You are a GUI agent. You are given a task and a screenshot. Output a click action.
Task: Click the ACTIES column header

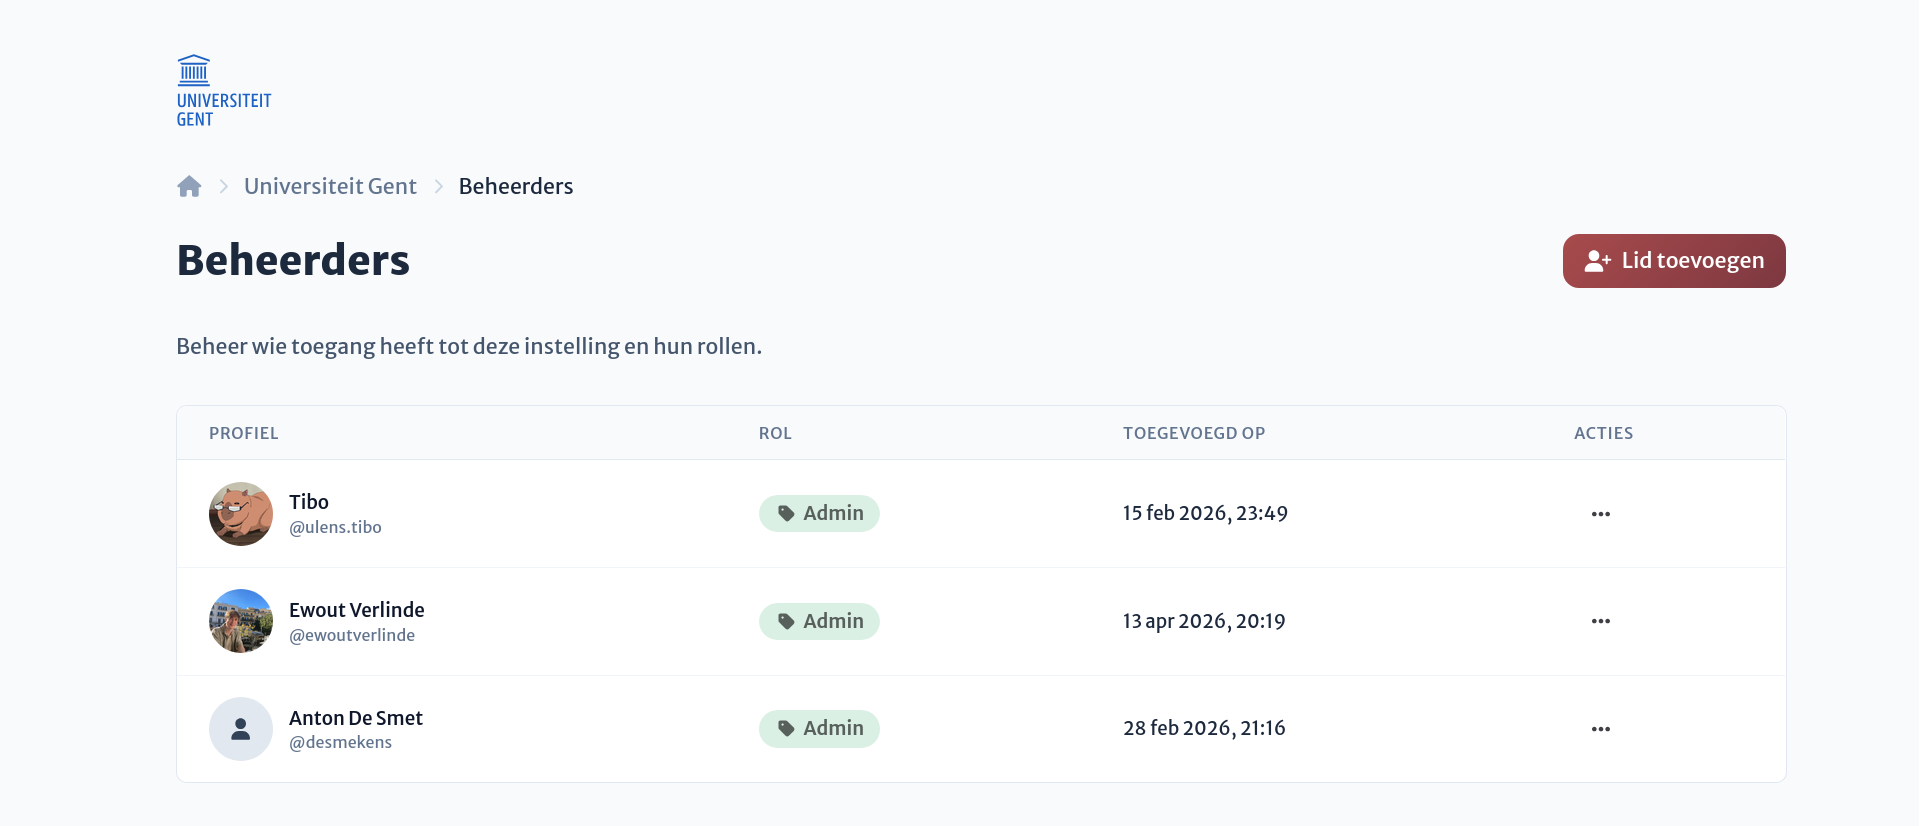pos(1603,433)
